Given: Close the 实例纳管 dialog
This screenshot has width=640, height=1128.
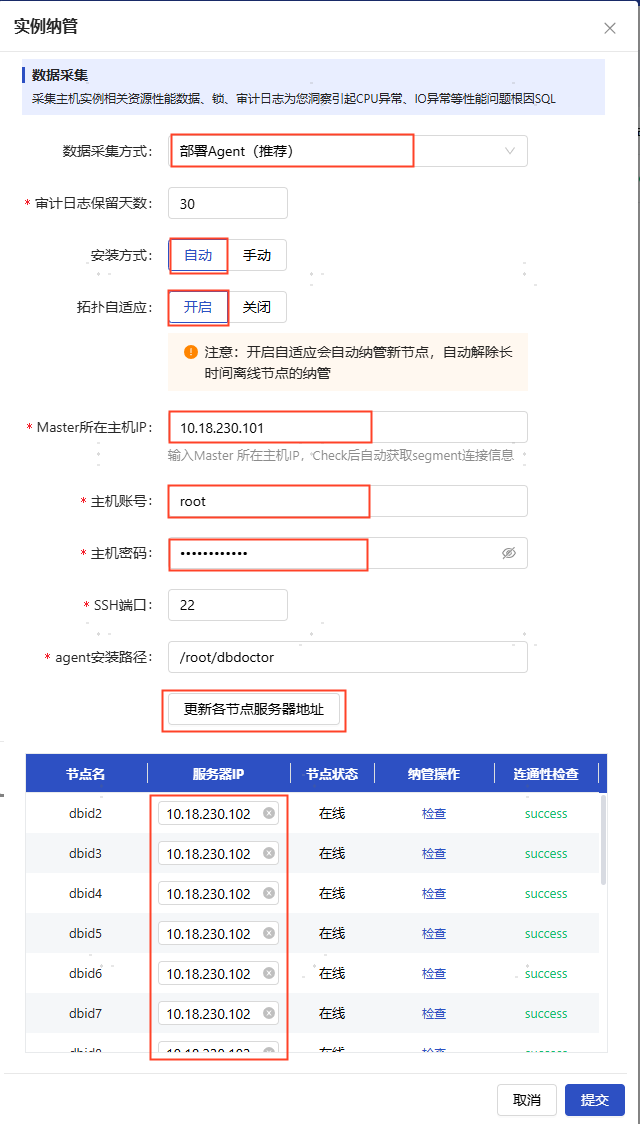Looking at the screenshot, I should [610, 28].
